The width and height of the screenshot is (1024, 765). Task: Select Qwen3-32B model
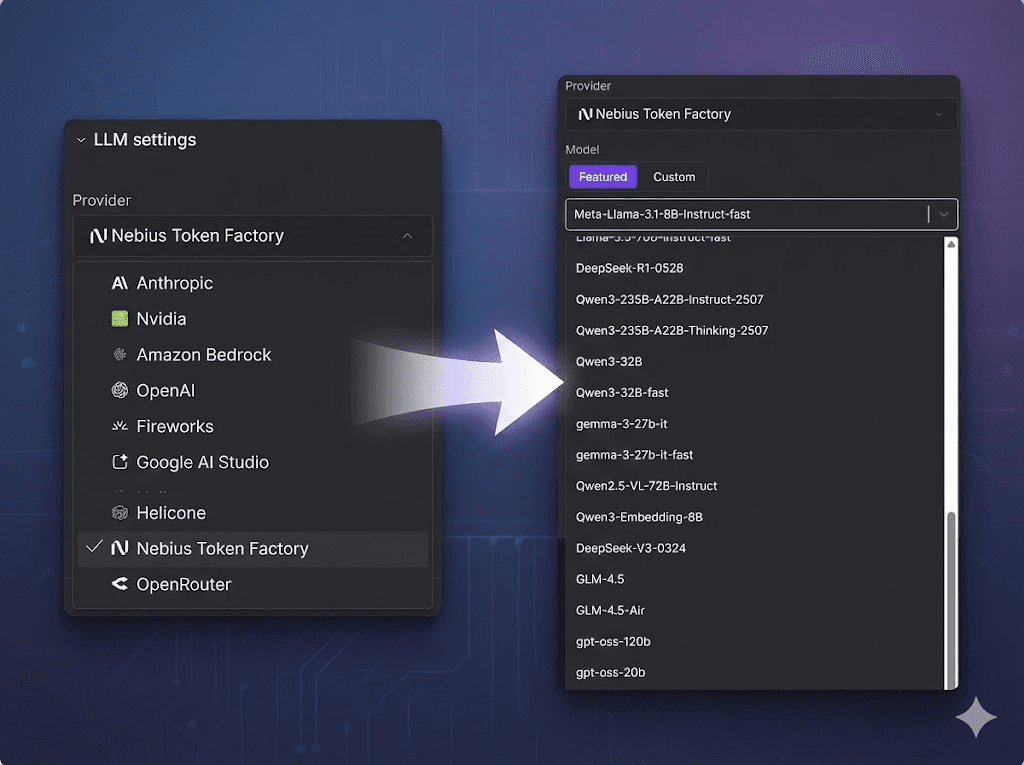[x=755, y=361]
